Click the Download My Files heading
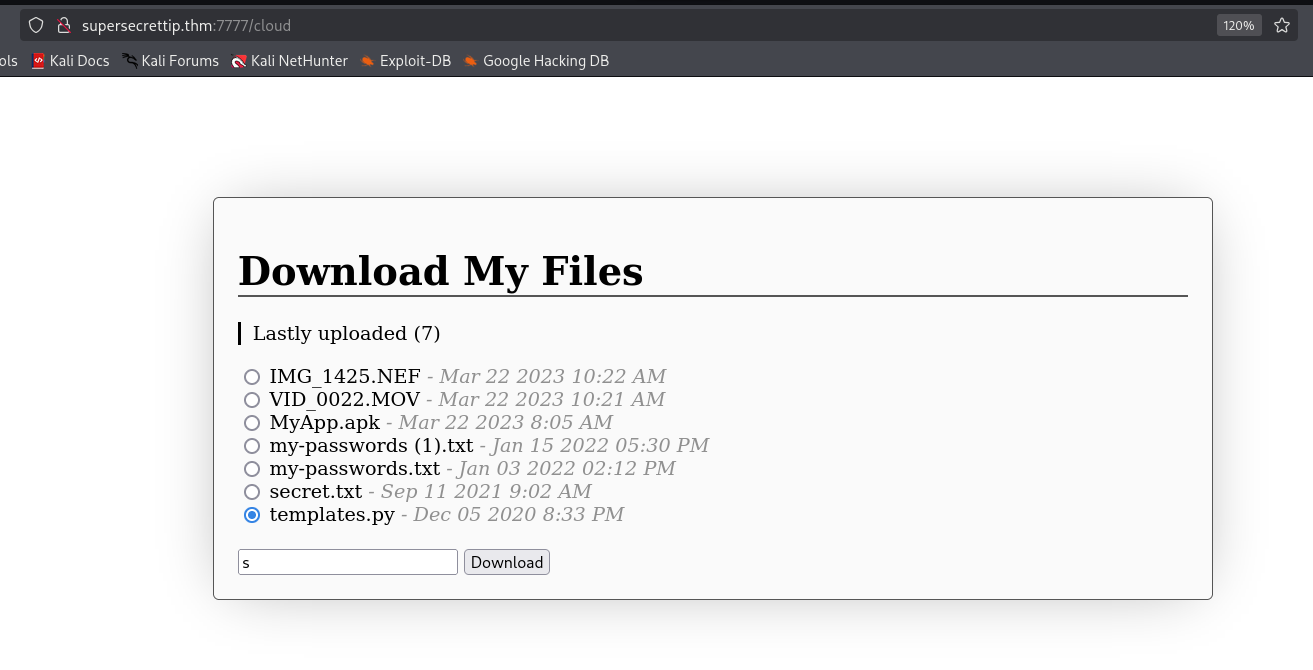 (440, 271)
